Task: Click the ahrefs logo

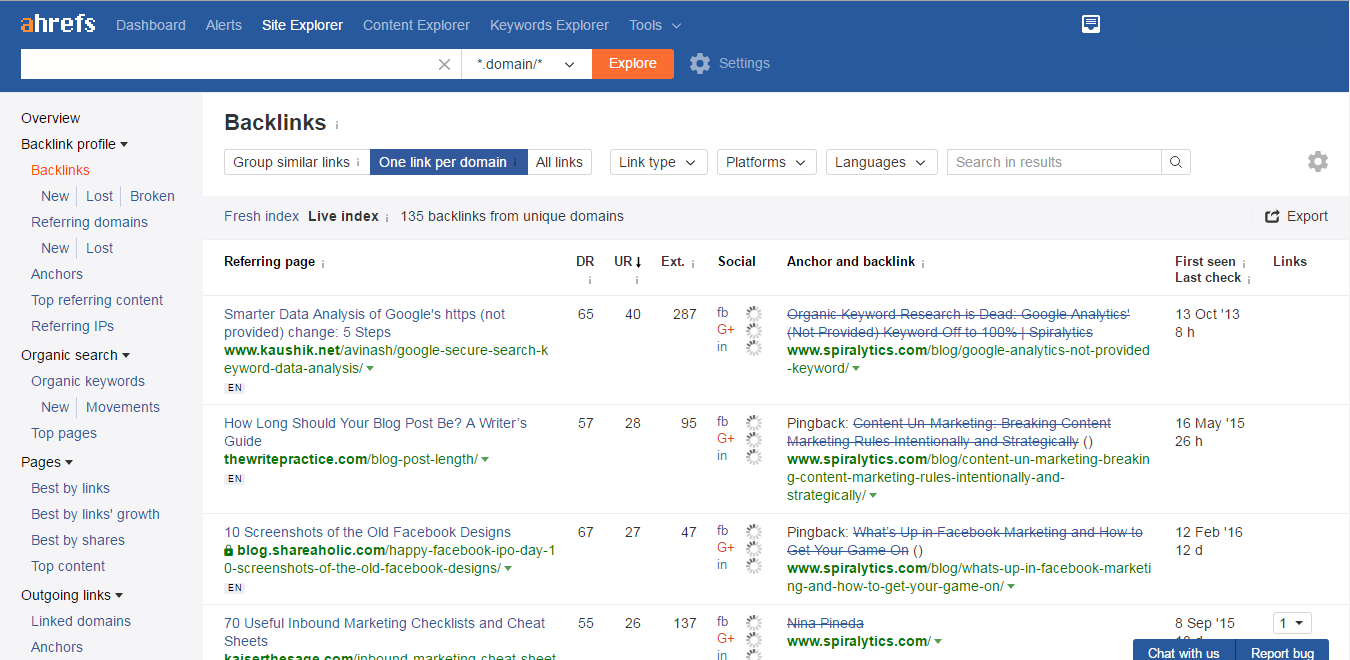Action: (x=58, y=24)
